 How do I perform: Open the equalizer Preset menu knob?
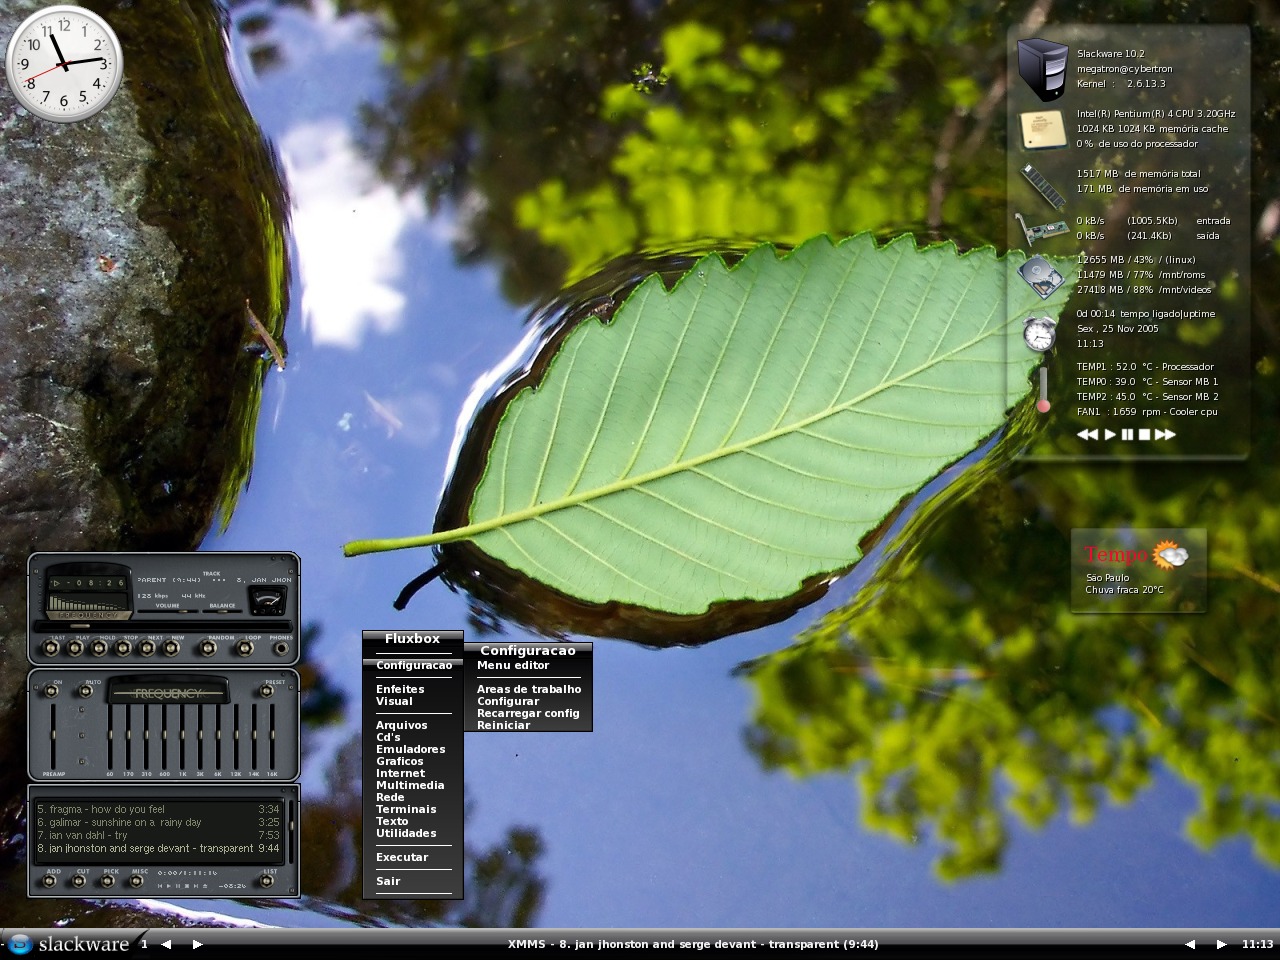(267, 691)
